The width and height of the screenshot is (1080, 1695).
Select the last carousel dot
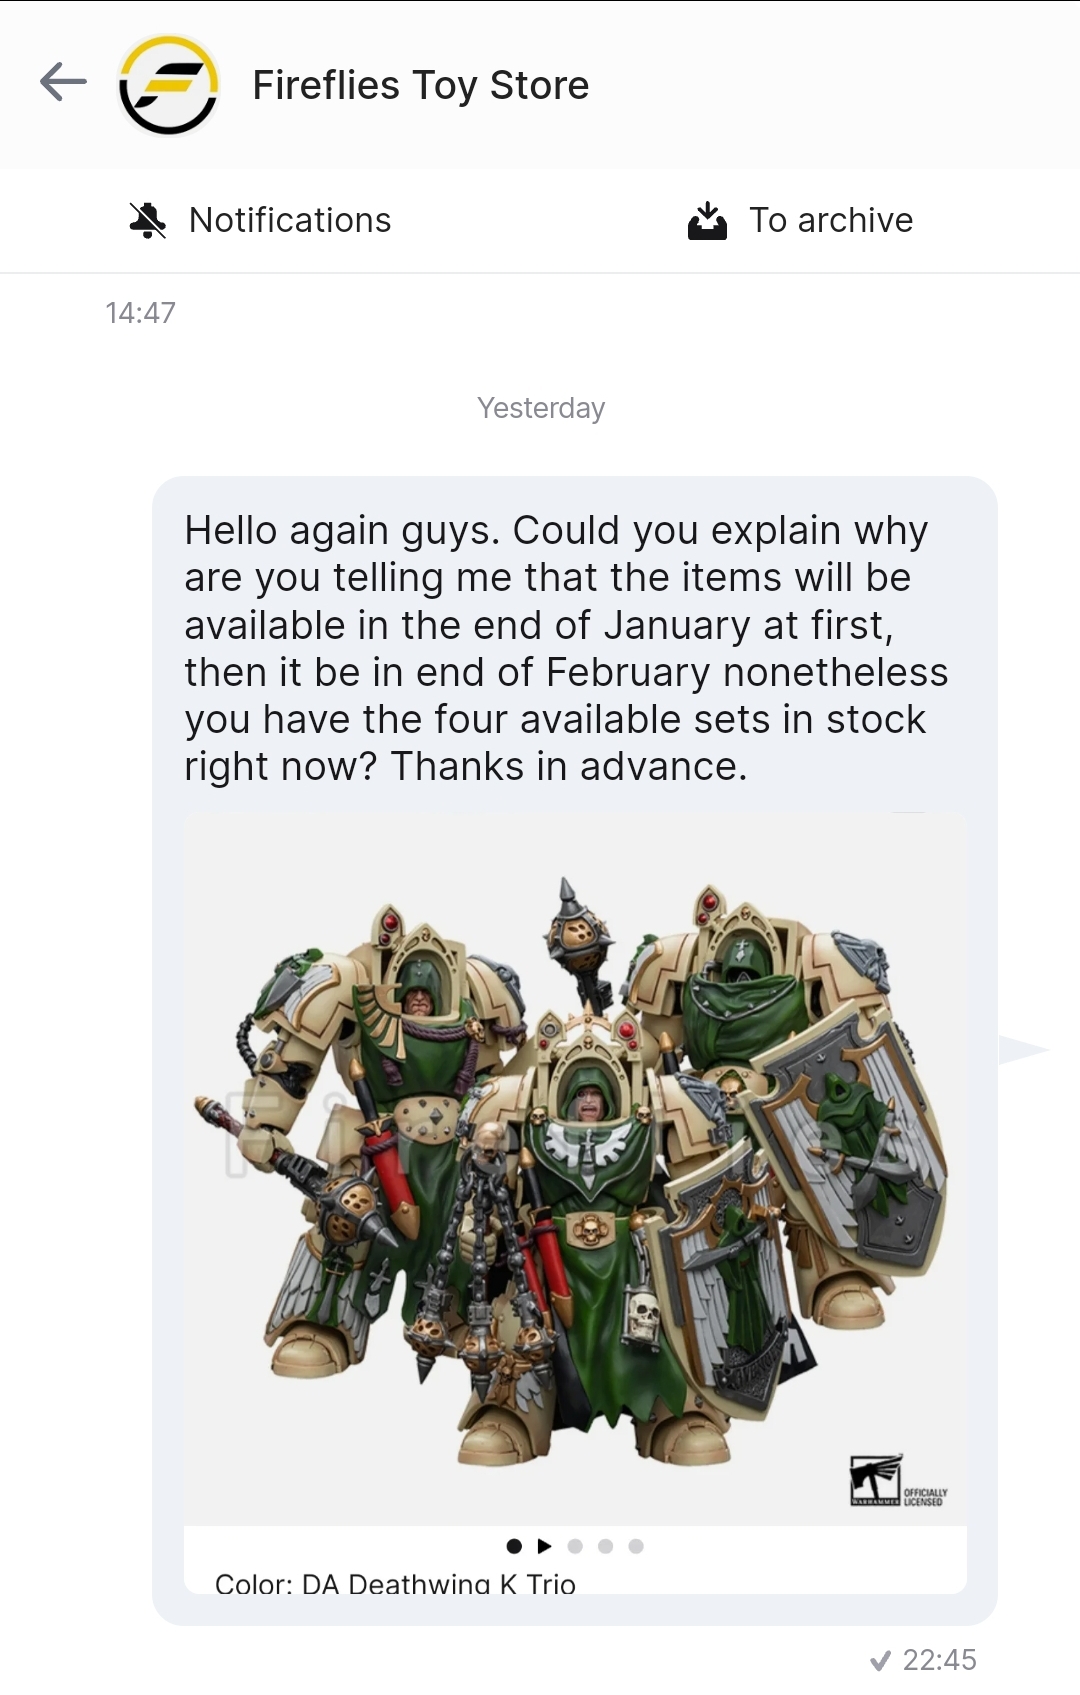(x=636, y=1546)
